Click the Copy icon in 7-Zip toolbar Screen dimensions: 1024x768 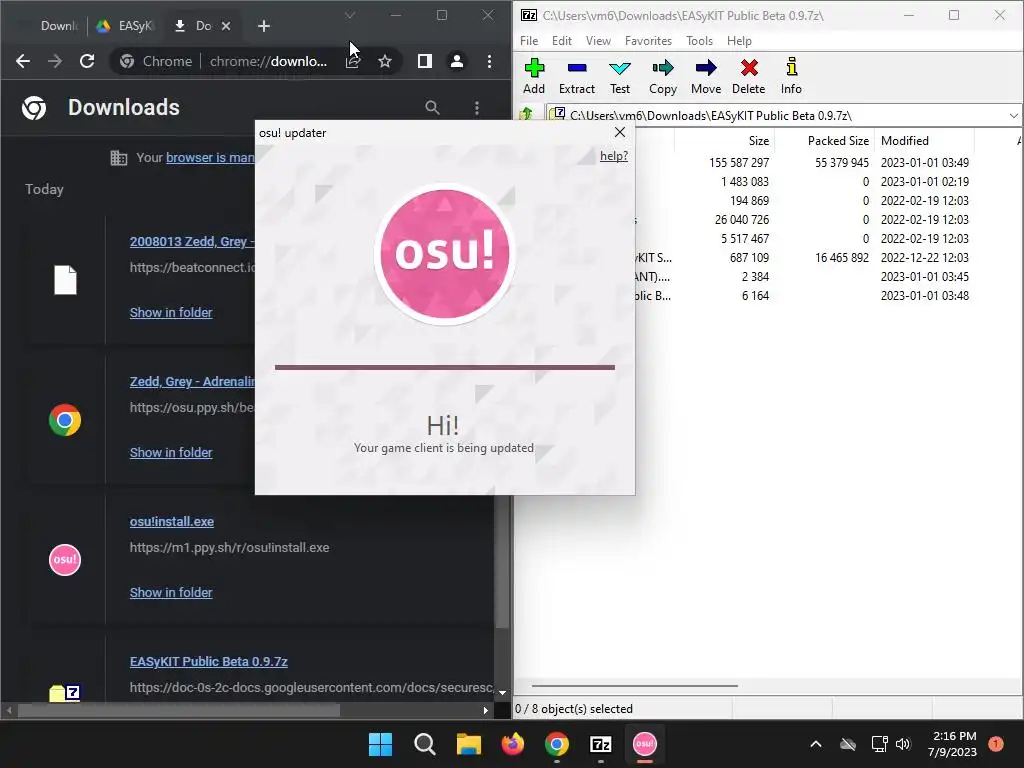pos(662,76)
